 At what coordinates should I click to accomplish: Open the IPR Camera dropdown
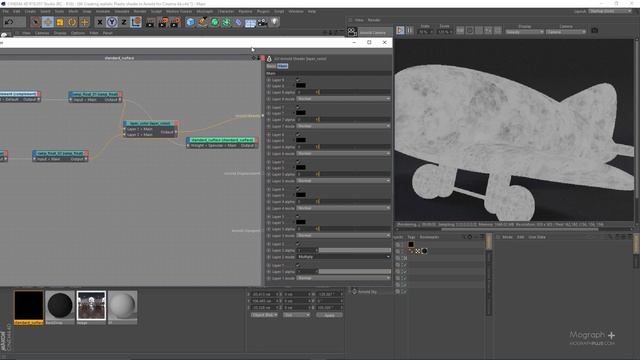coord(566,31)
